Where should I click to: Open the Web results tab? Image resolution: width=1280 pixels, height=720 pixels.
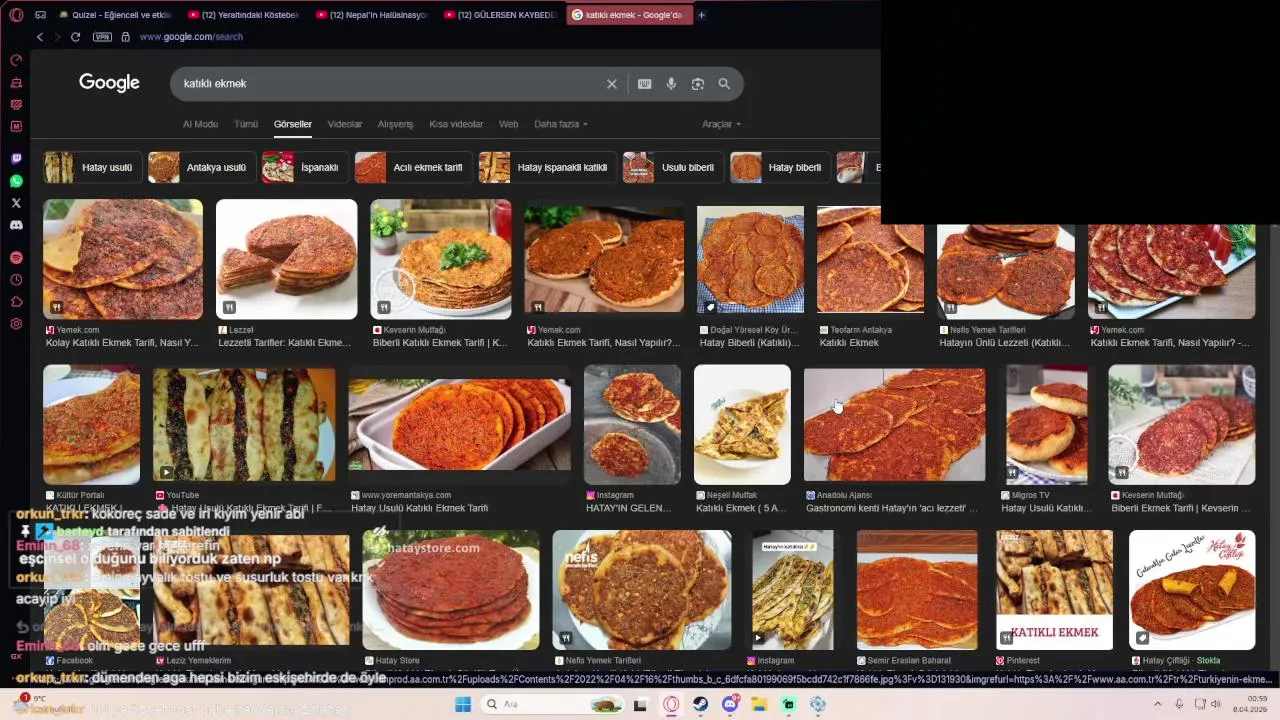coord(509,124)
